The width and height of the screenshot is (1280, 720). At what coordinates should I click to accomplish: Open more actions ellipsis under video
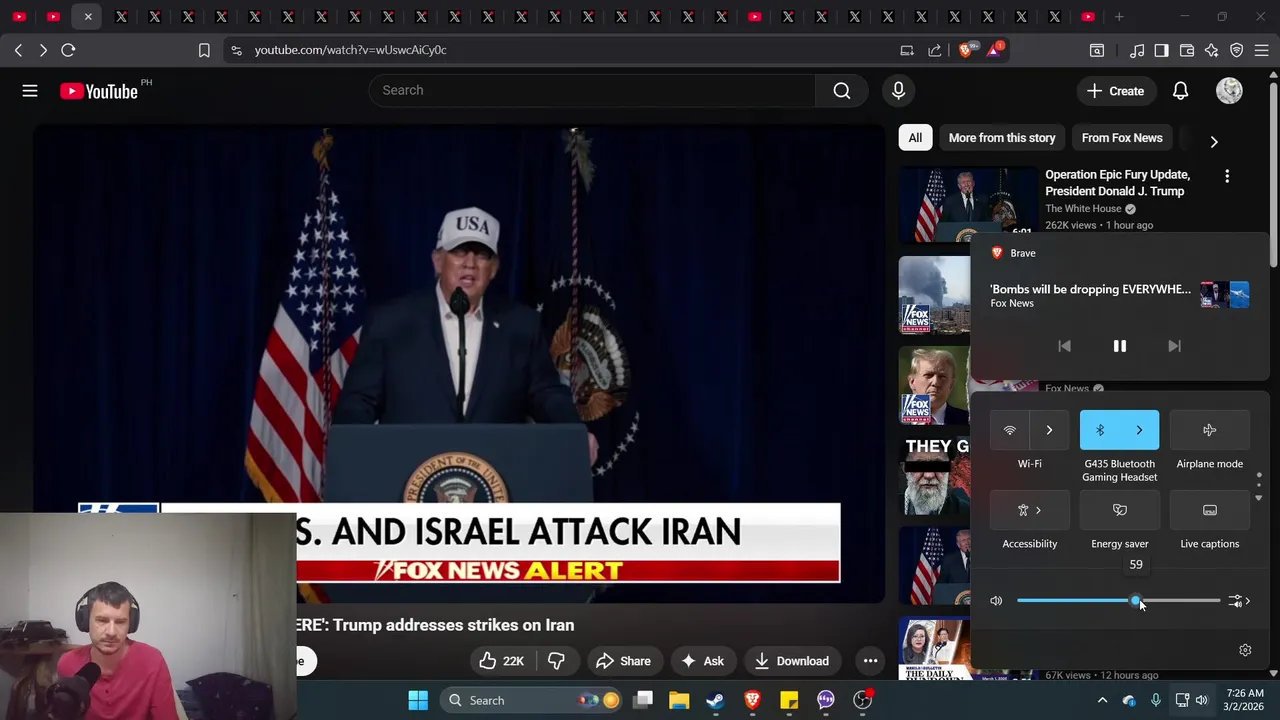point(870,661)
